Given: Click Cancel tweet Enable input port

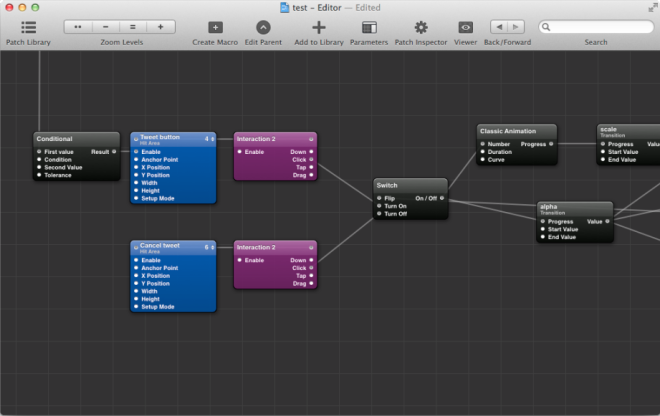Looking at the screenshot, I should [136, 260].
